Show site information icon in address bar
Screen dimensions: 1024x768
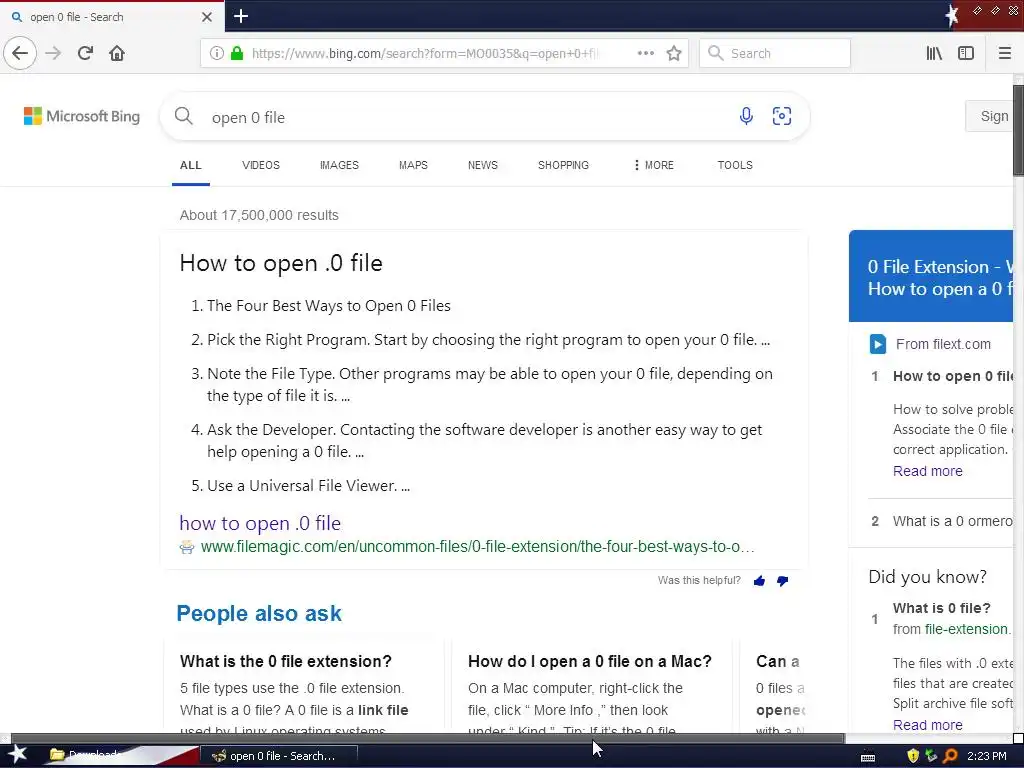point(217,54)
